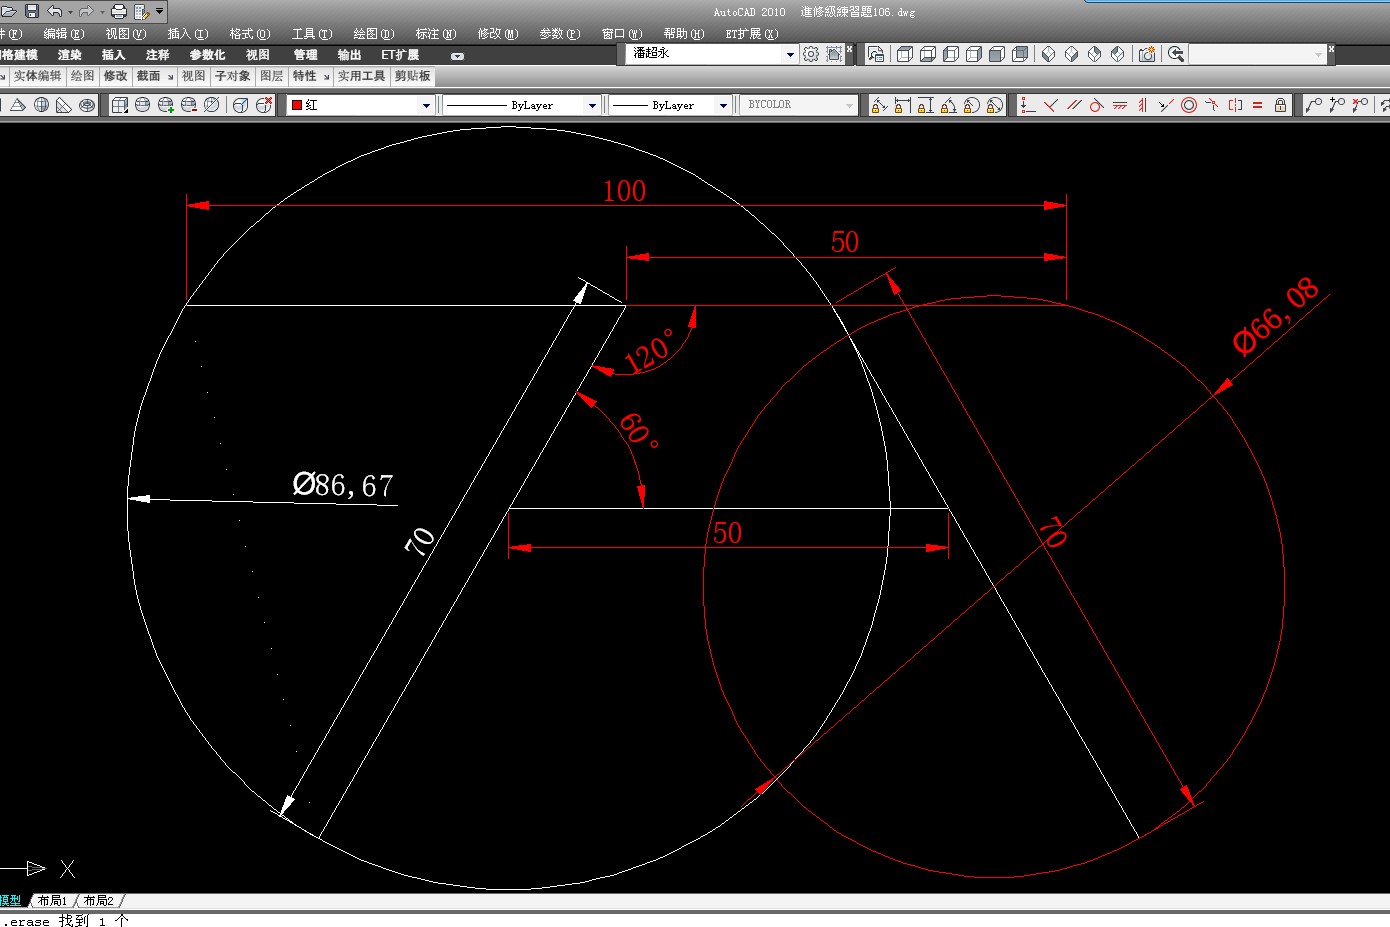
Task: Switch to the 注释 ribbon tab
Action: tap(158, 55)
